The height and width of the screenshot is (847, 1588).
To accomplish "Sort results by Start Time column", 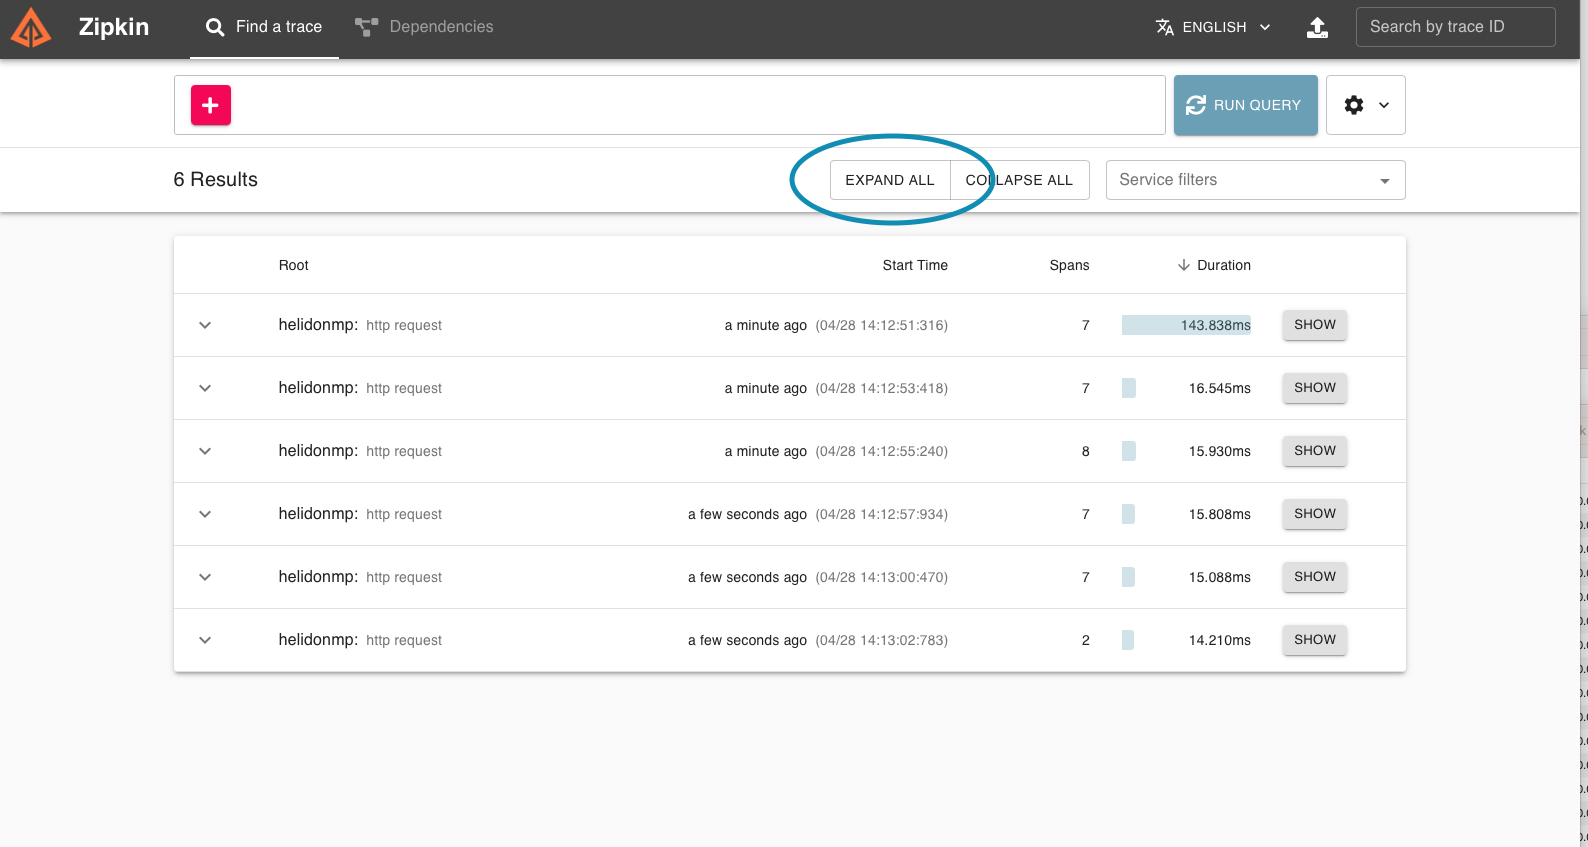I will (x=914, y=265).
